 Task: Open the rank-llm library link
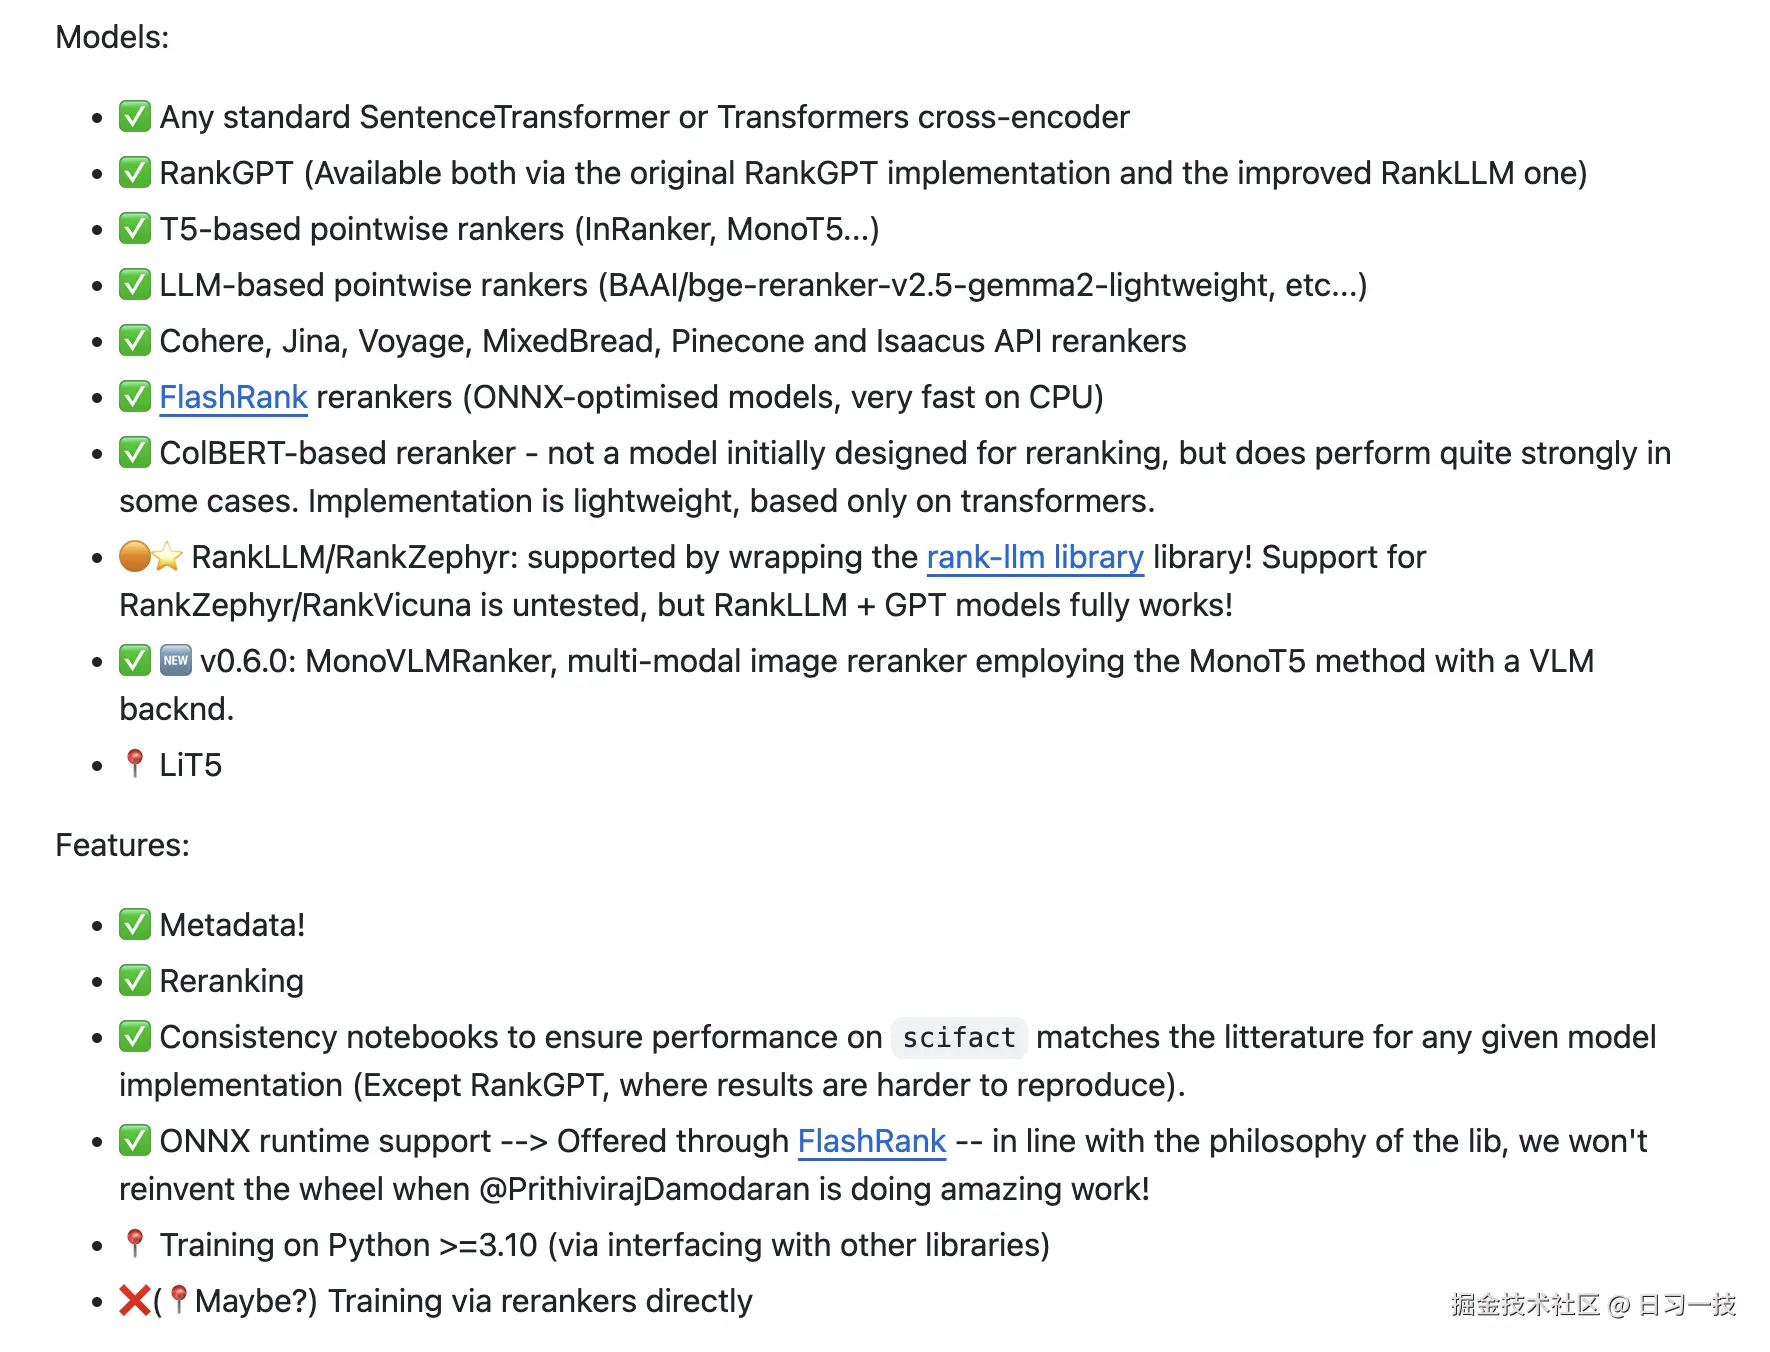tap(1035, 557)
